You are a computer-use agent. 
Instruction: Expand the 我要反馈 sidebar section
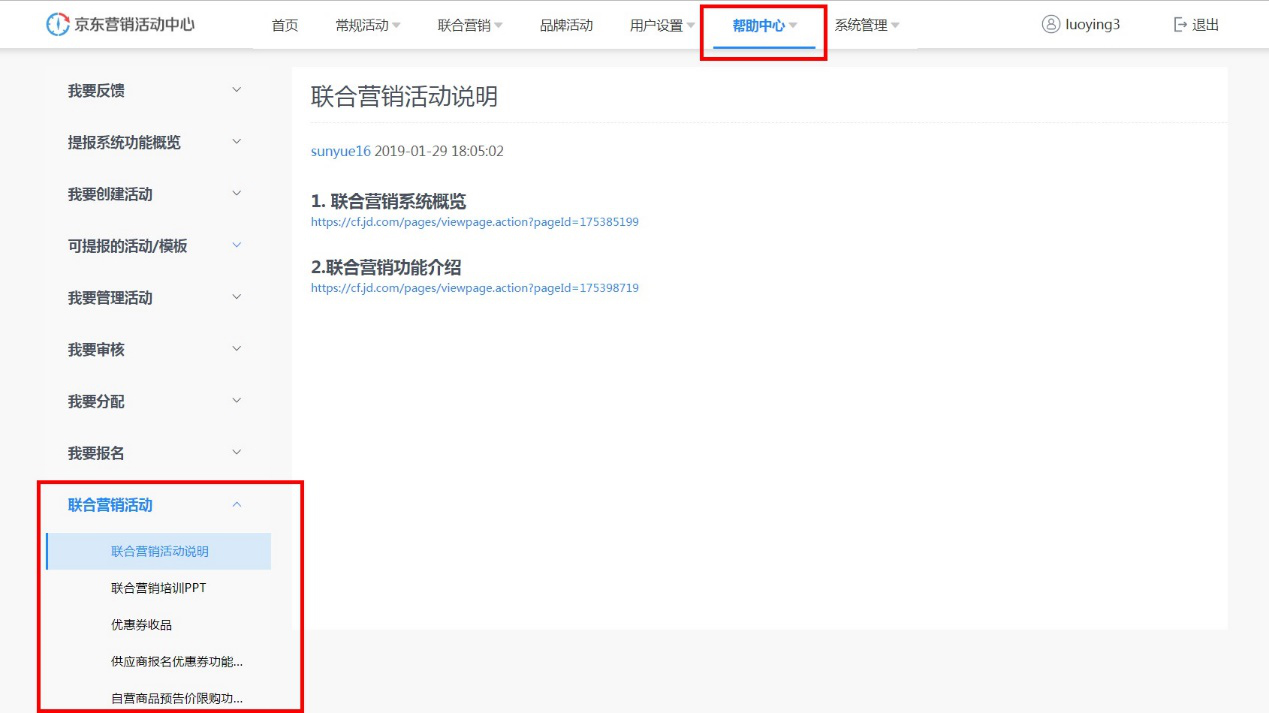[236, 90]
